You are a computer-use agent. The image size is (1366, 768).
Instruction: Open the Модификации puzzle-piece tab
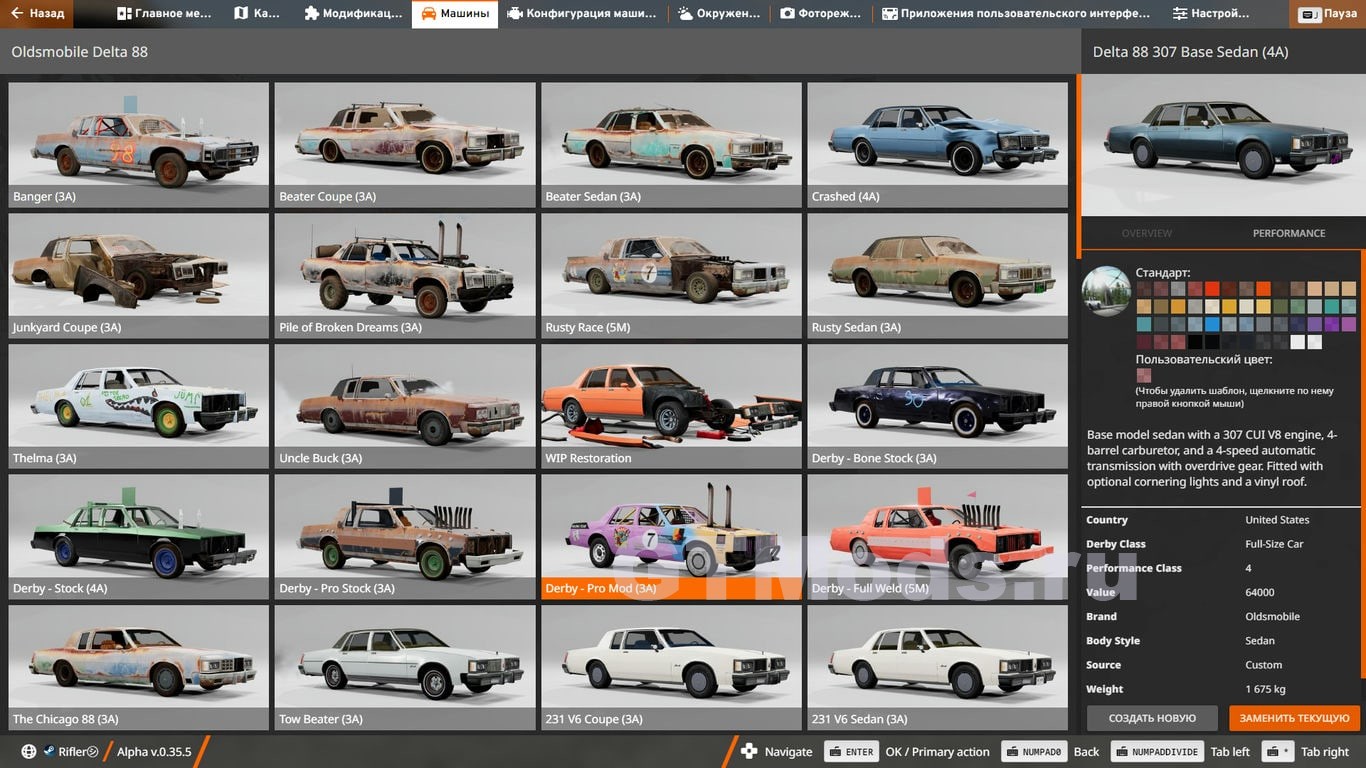click(353, 14)
